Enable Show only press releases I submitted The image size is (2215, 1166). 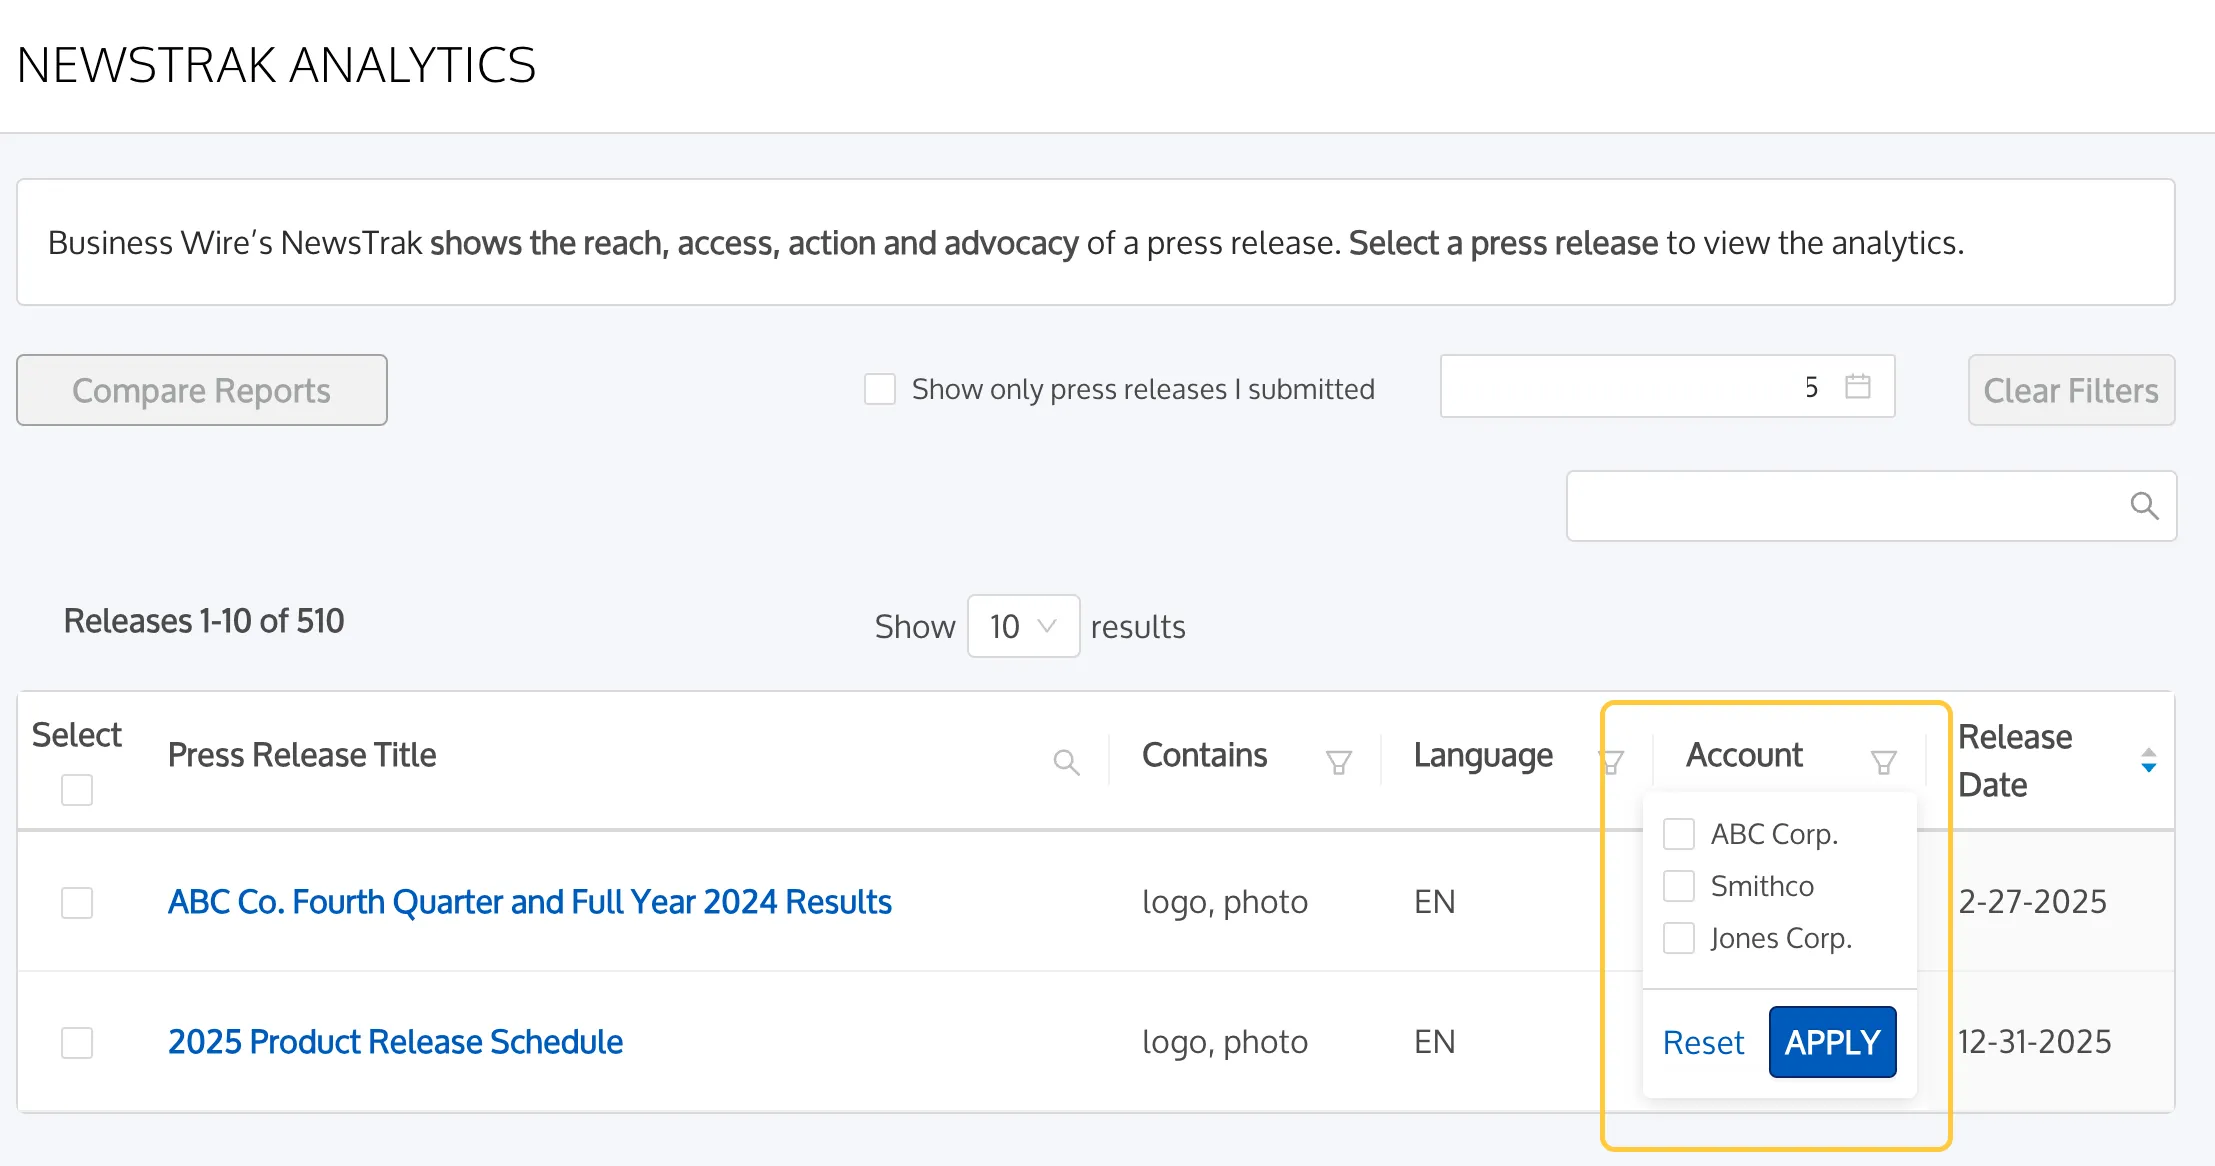coord(880,389)
